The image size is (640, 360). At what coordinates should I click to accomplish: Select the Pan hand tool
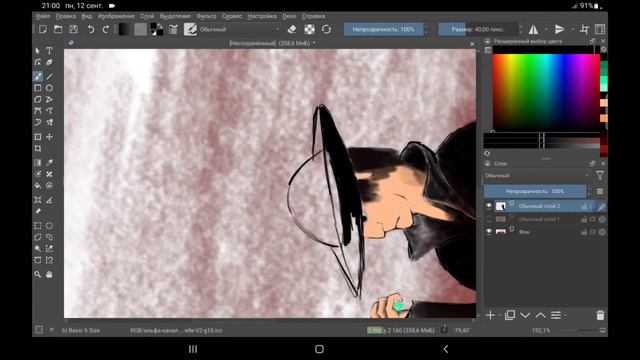coord(49,274)
